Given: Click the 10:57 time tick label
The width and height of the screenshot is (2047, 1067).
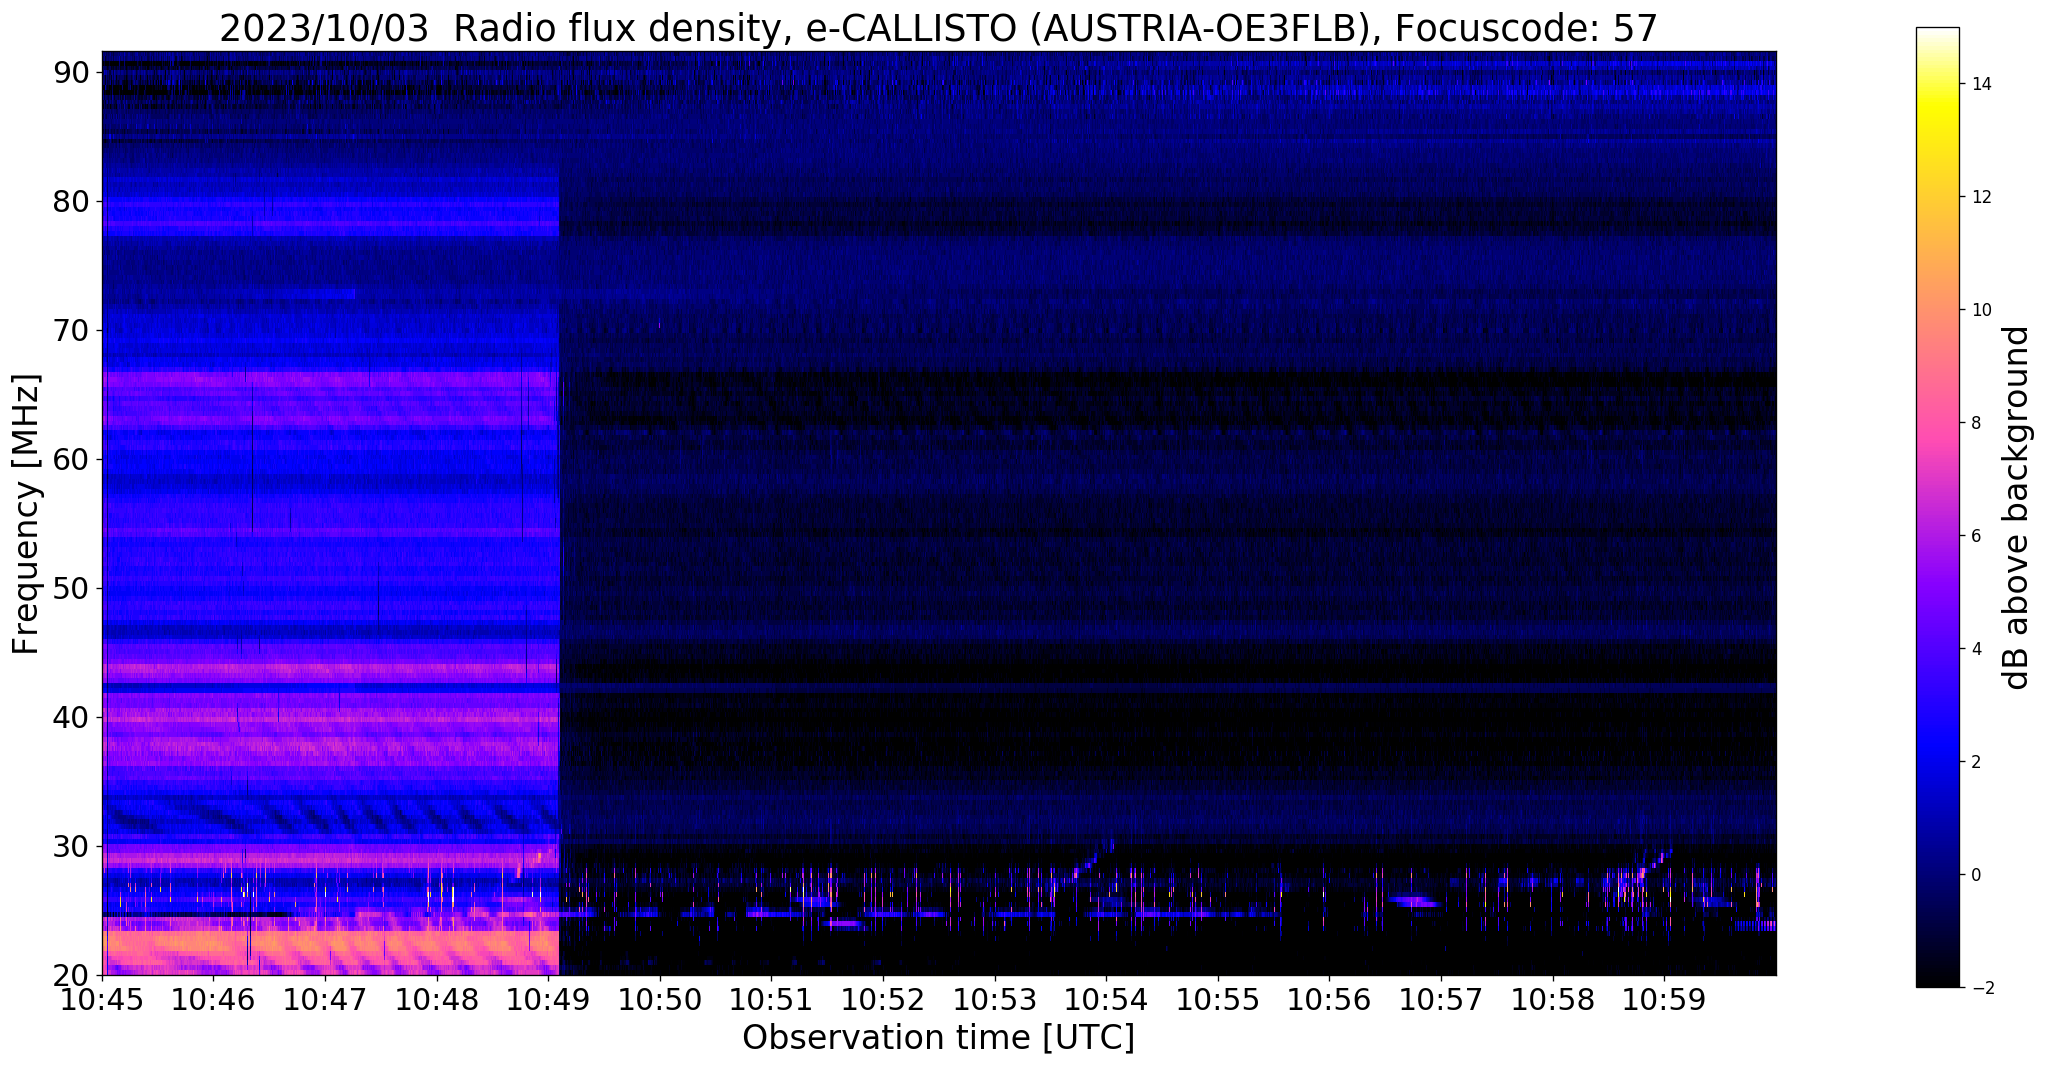Looking at the screenshot, I should (1441, 998).
